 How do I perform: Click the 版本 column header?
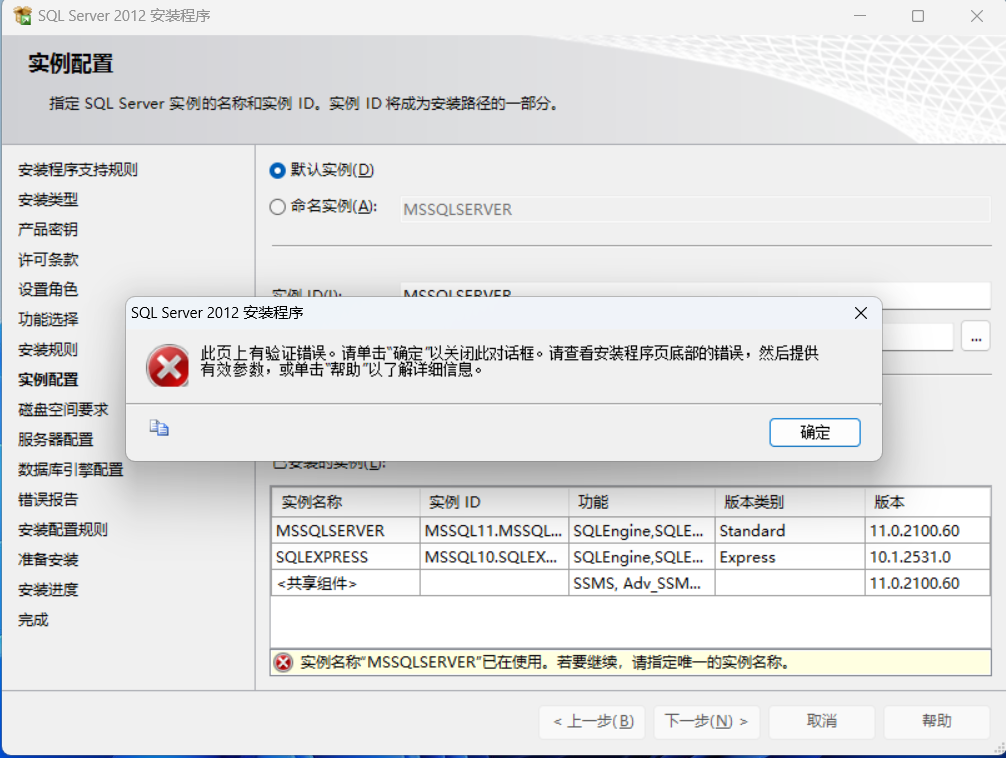(x=928, y=502)
